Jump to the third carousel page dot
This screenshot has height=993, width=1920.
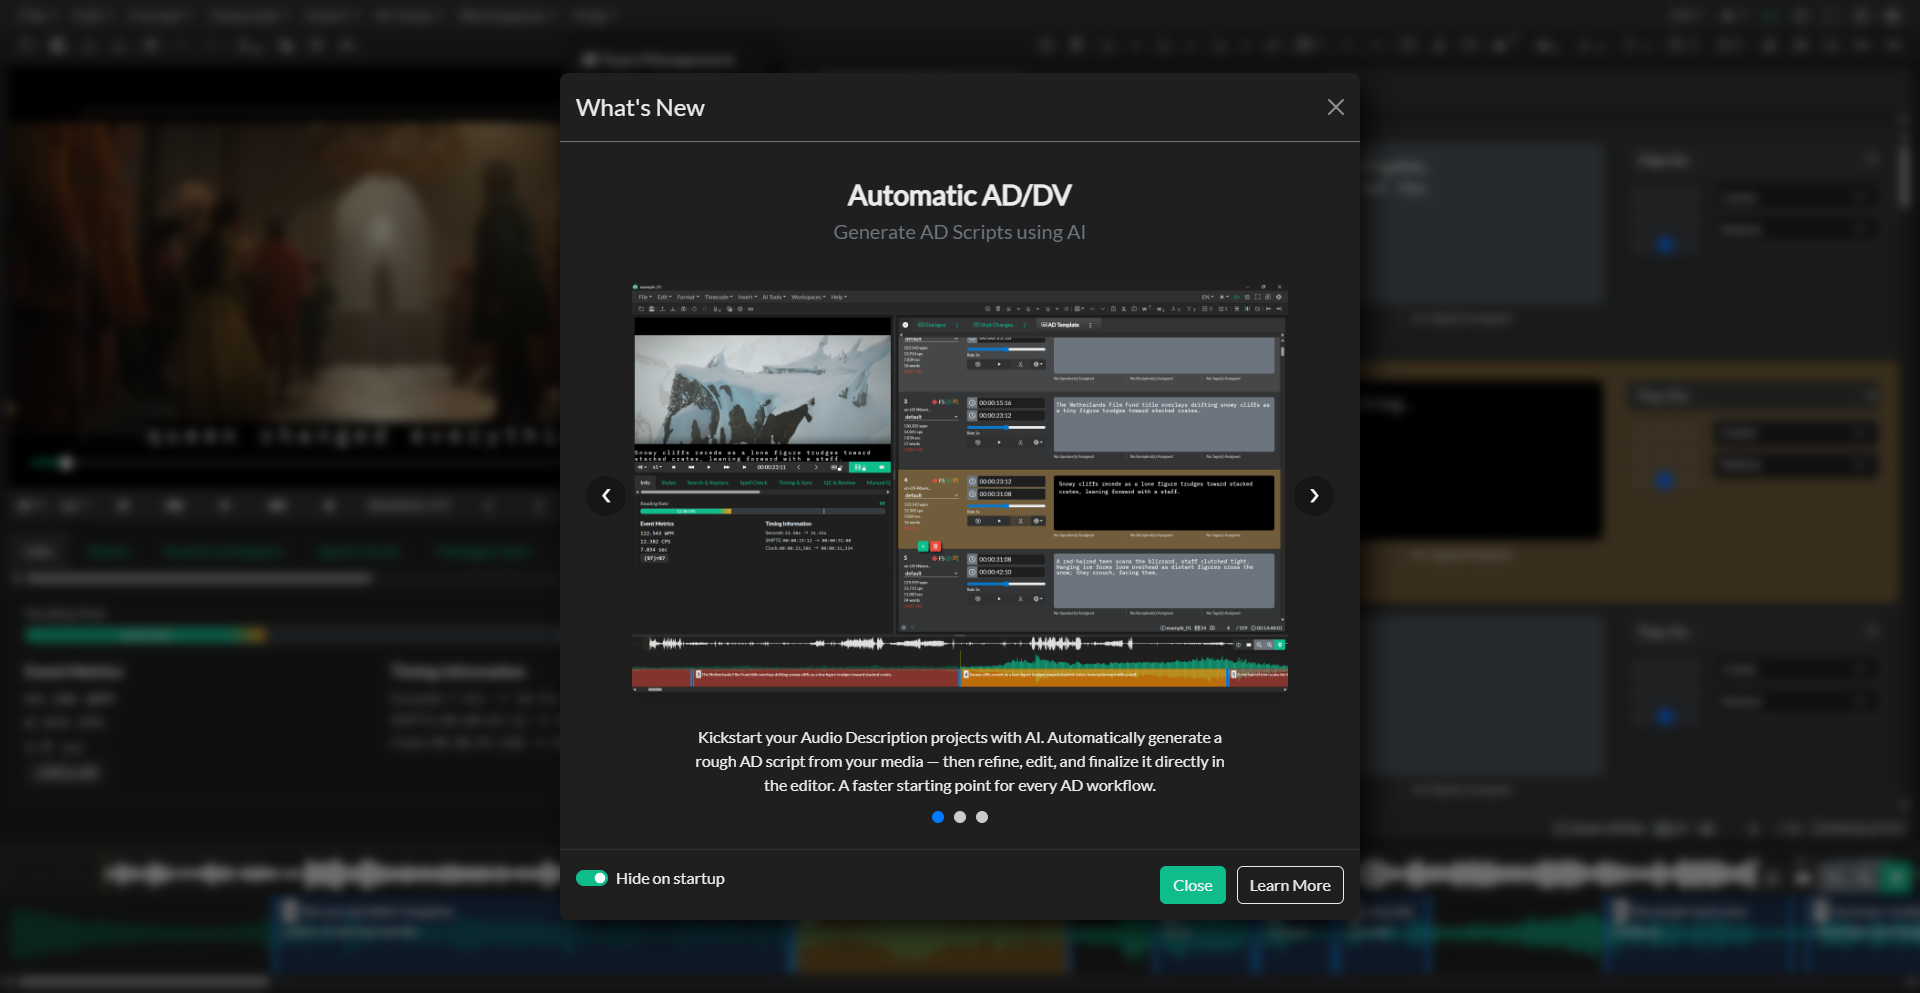pyautogui.click(x=982, y=817)
